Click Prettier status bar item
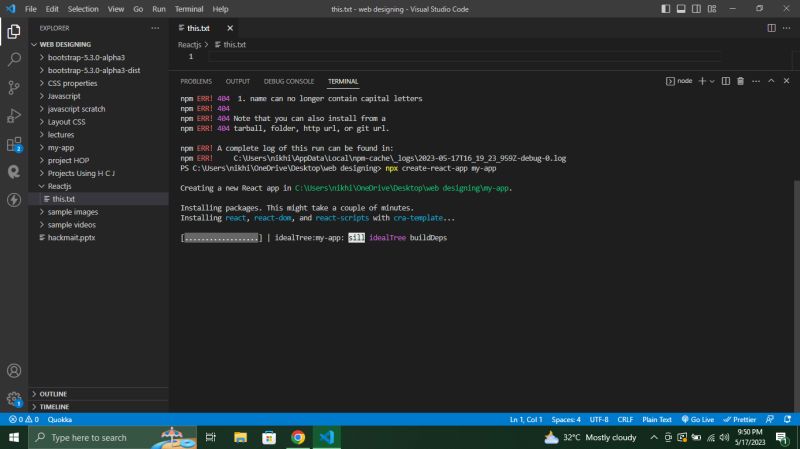Image resolution: width=800 pixels, height=449 pixels. tap(739, 419)
